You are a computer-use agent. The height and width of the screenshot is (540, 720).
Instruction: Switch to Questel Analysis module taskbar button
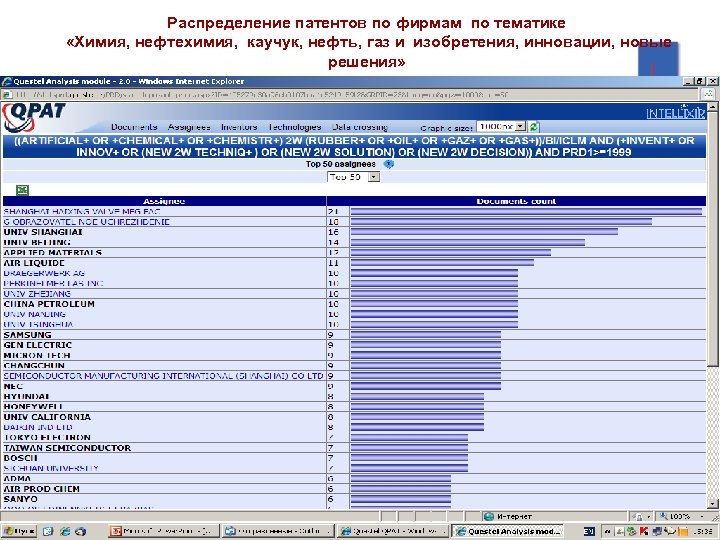507,531
